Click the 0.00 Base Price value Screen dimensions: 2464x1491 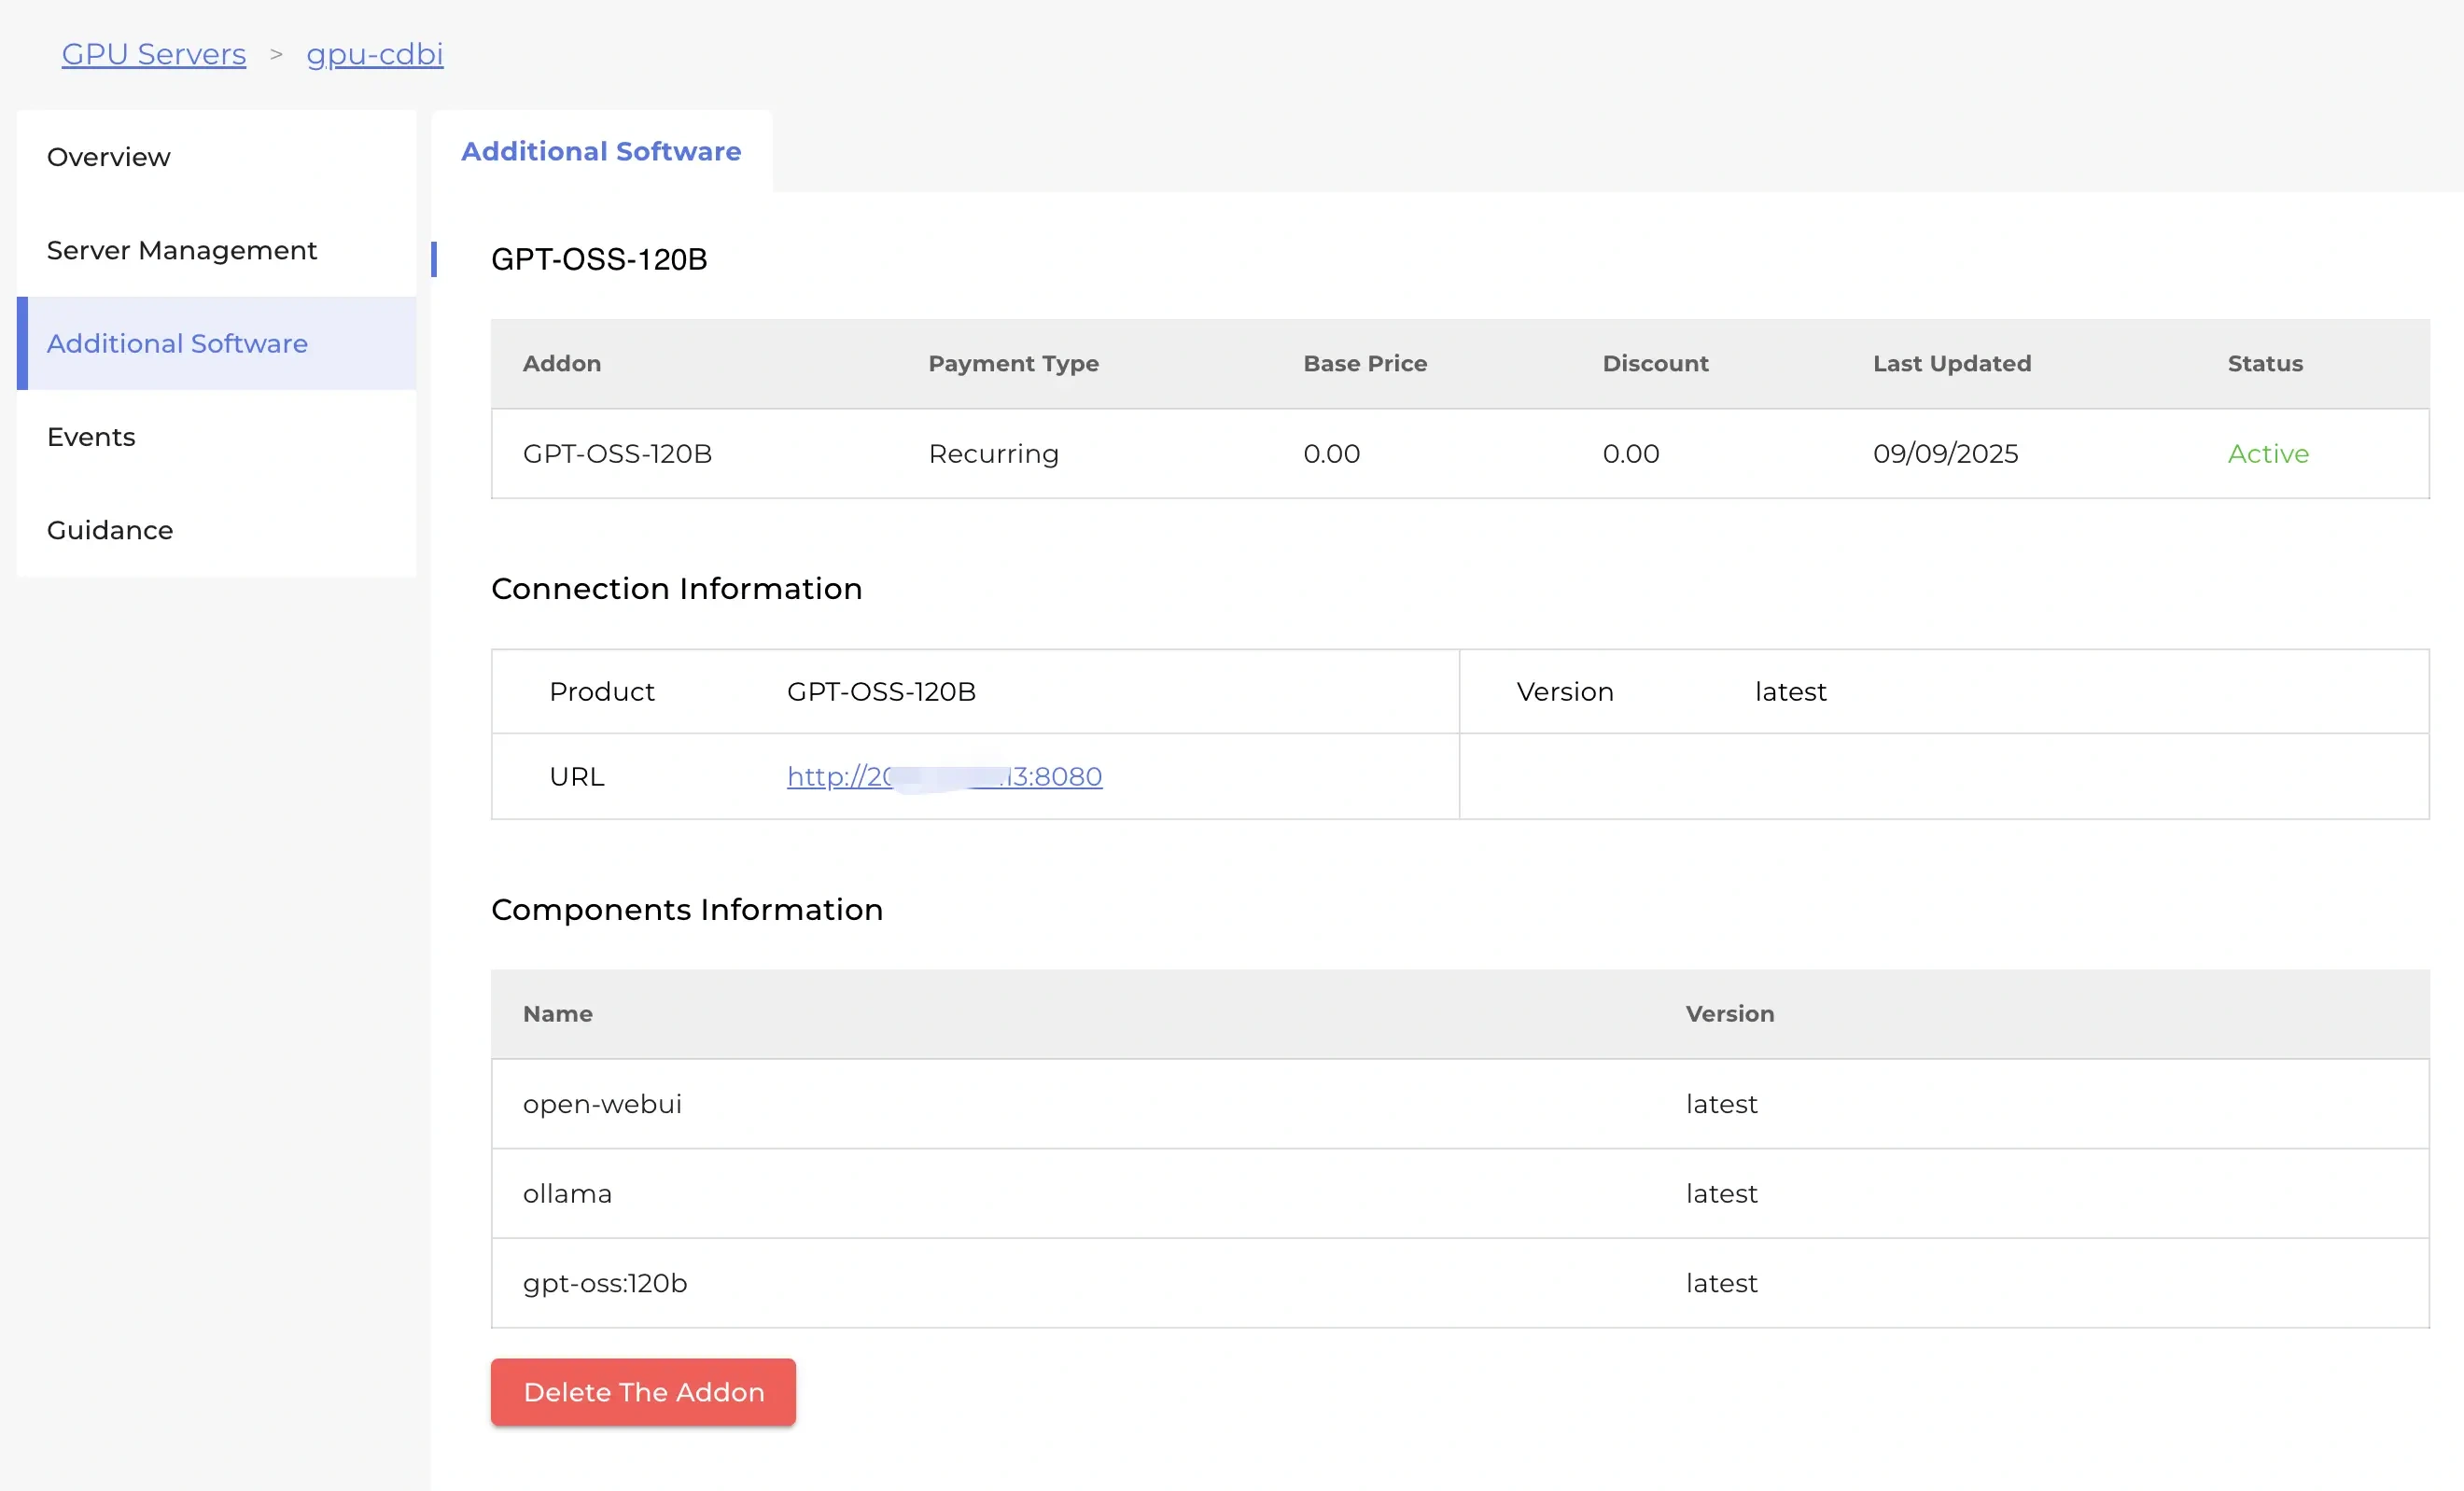(x=1331, y=453)
